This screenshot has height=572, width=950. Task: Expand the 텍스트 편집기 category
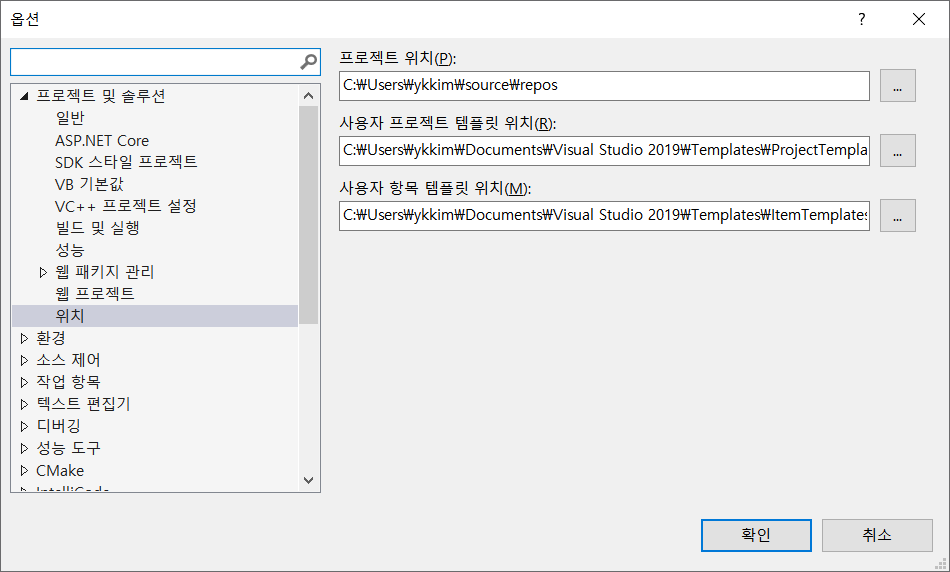25,404
